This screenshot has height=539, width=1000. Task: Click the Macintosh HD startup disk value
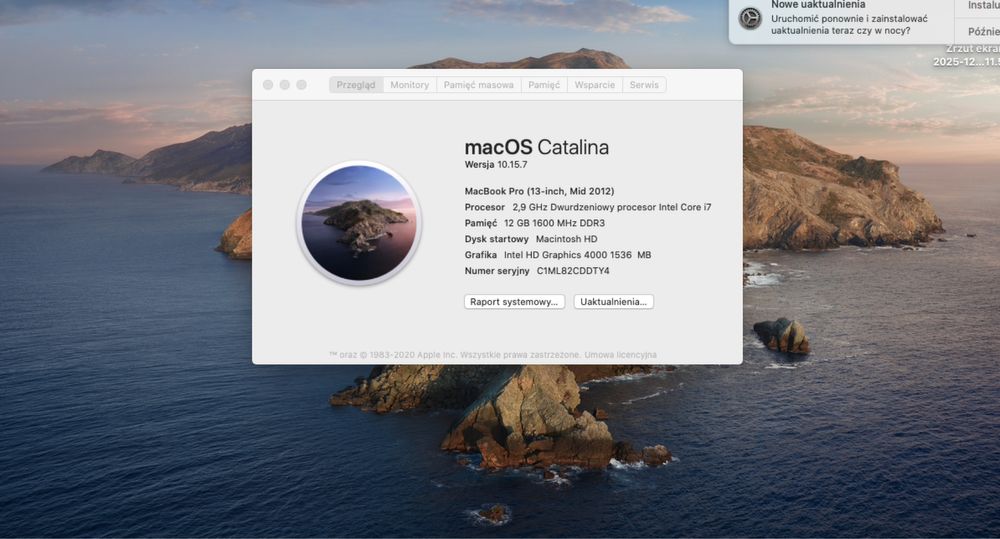pos(566,239)
